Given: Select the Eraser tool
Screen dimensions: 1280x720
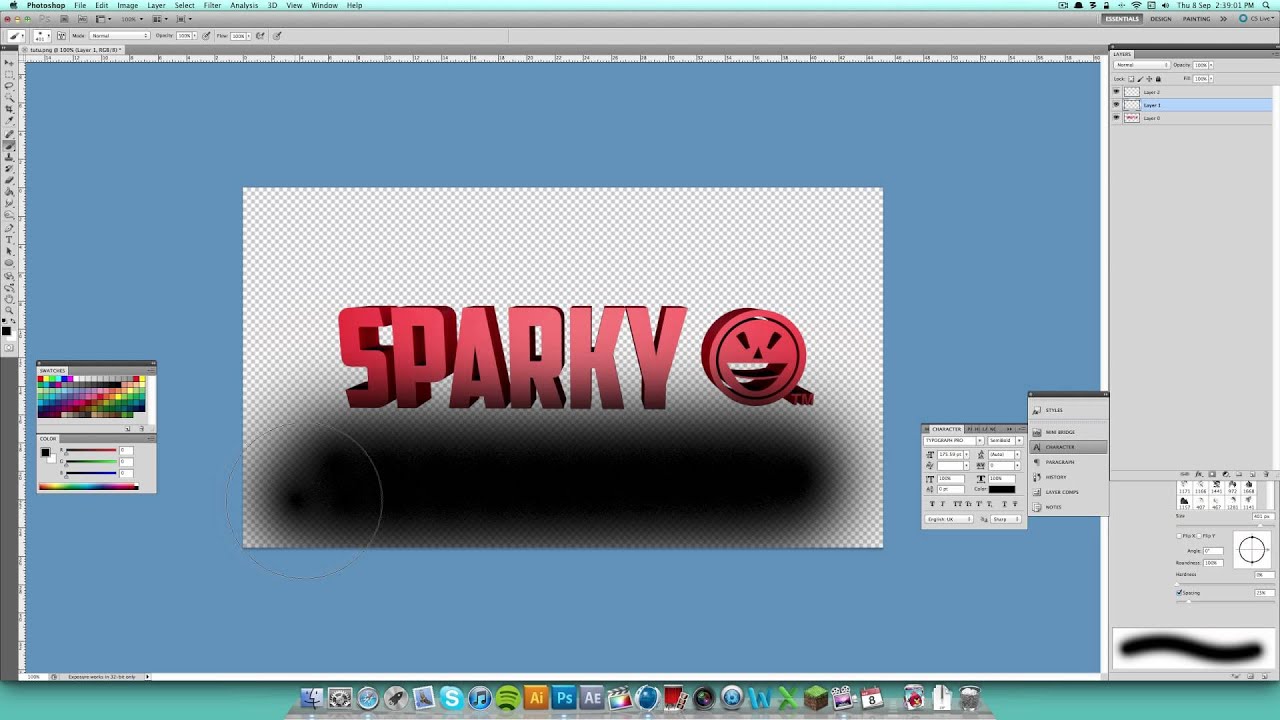Looking at the screenshot, I should 9,180.
